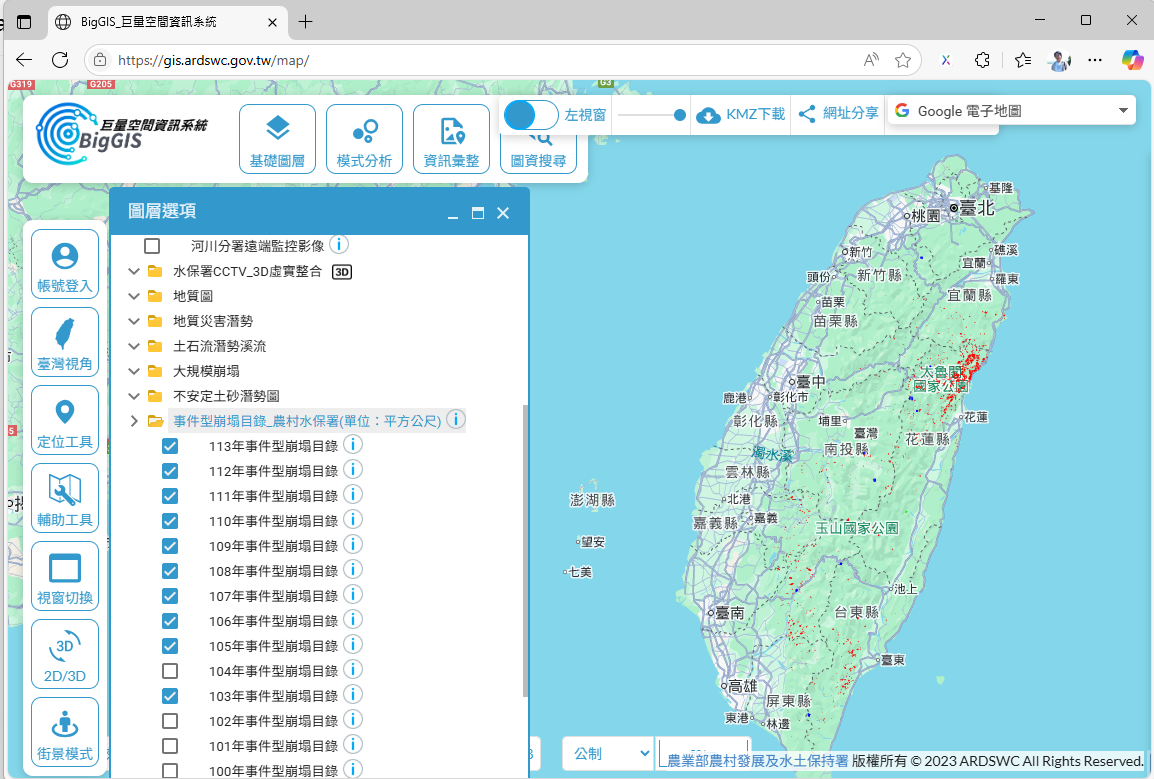Change basemap from Google 電子地圖
The height and width of the screenshot is (779, 1154).
click(1011, 110)
